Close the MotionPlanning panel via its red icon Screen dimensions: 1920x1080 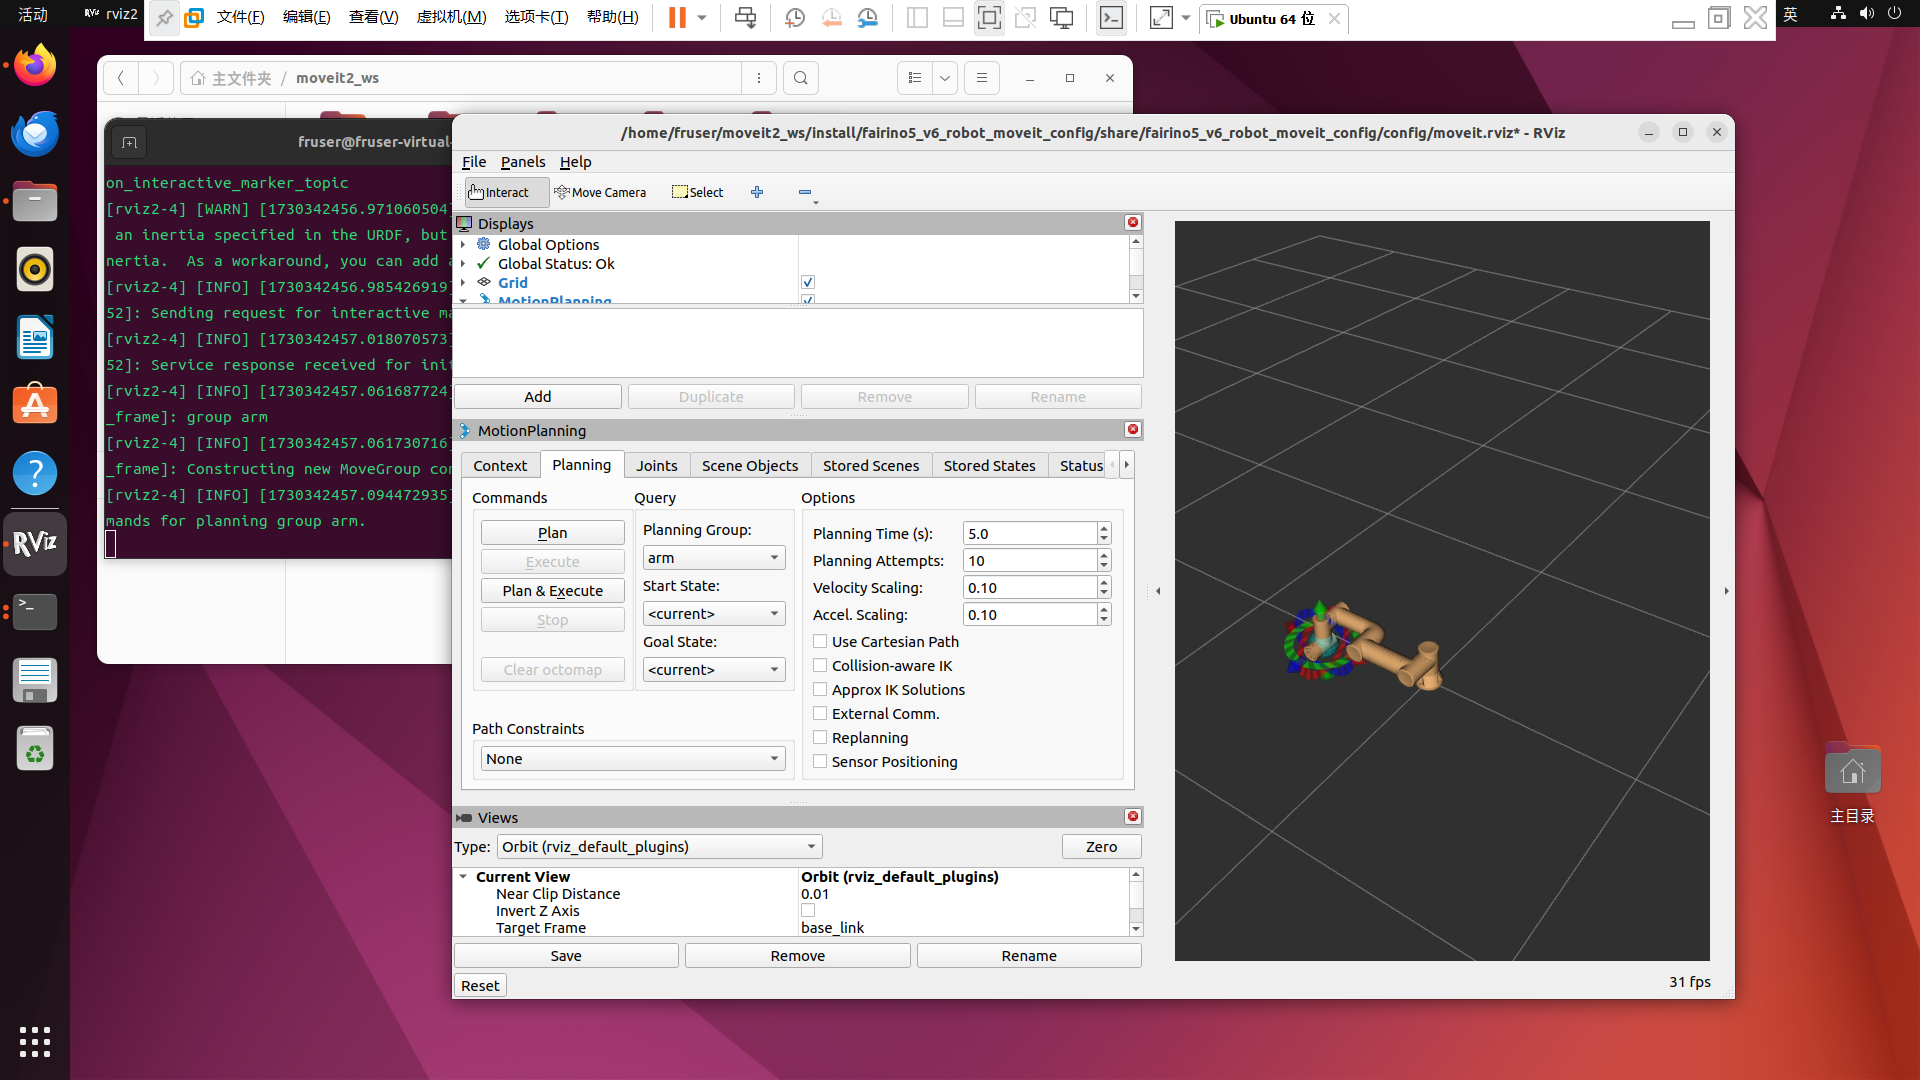pos(1133,430)
